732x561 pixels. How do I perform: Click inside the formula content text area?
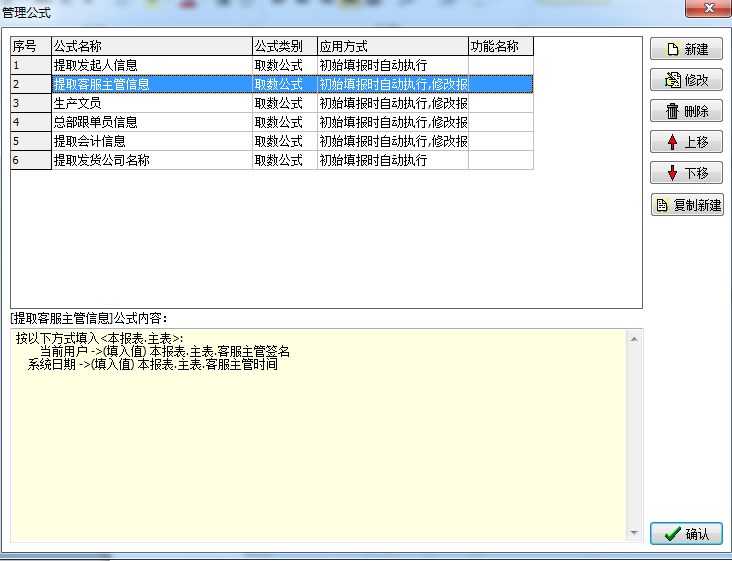click(319, 435)
